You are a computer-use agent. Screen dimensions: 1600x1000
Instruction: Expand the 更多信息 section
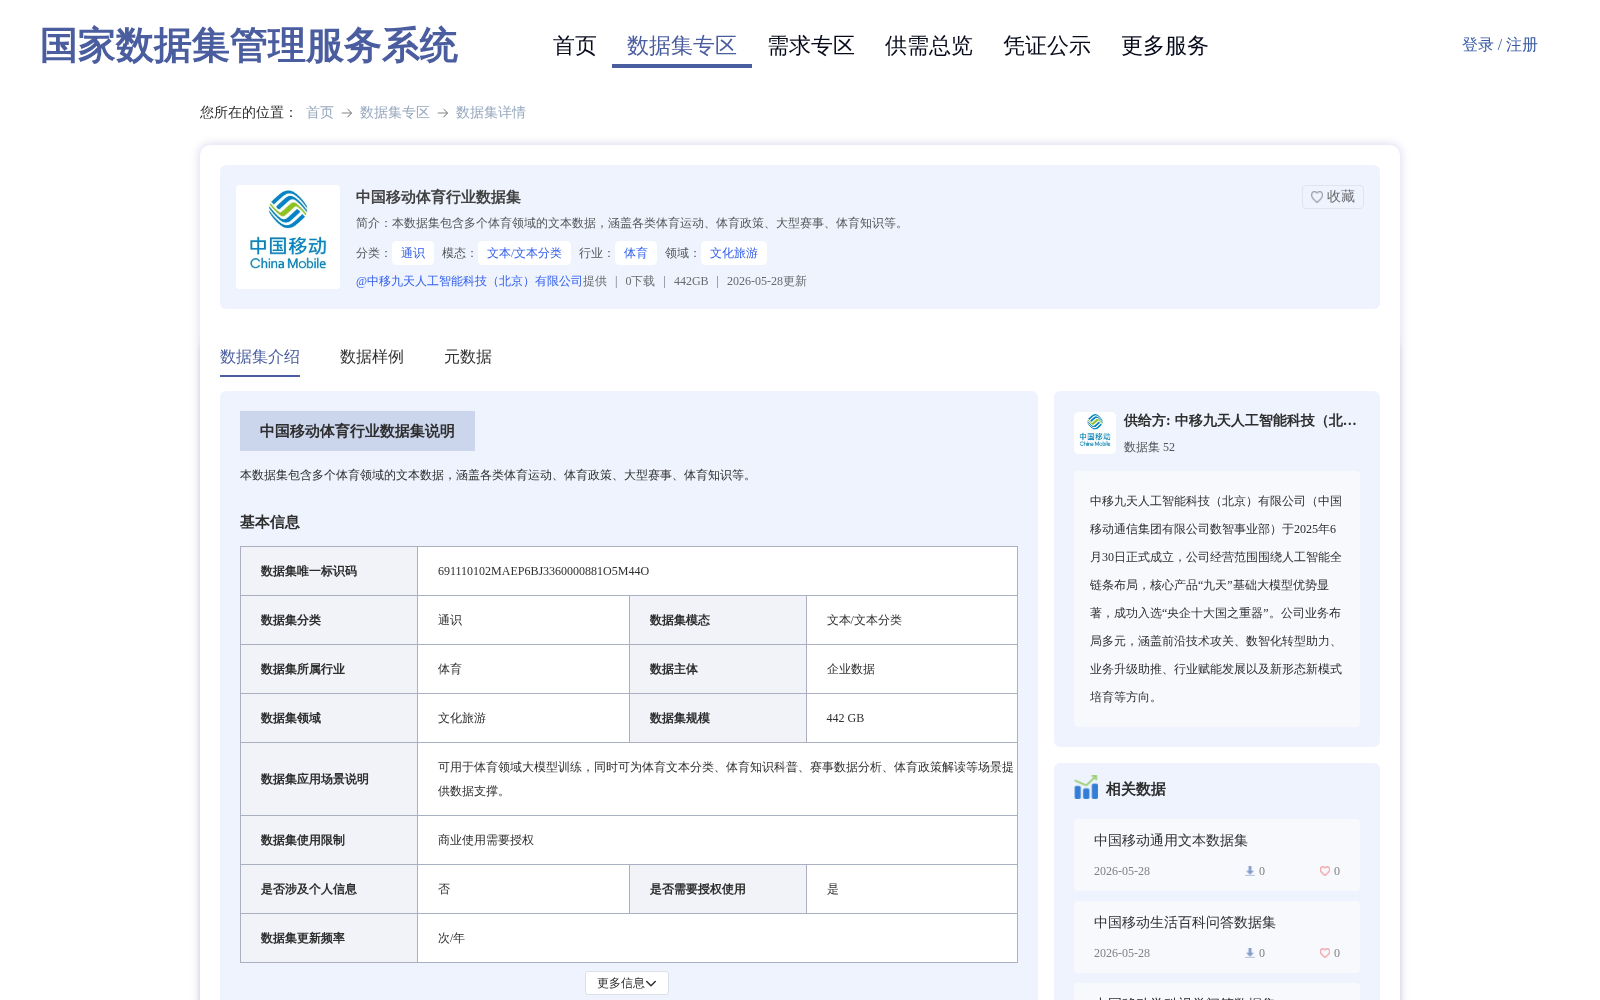(627, 983)
